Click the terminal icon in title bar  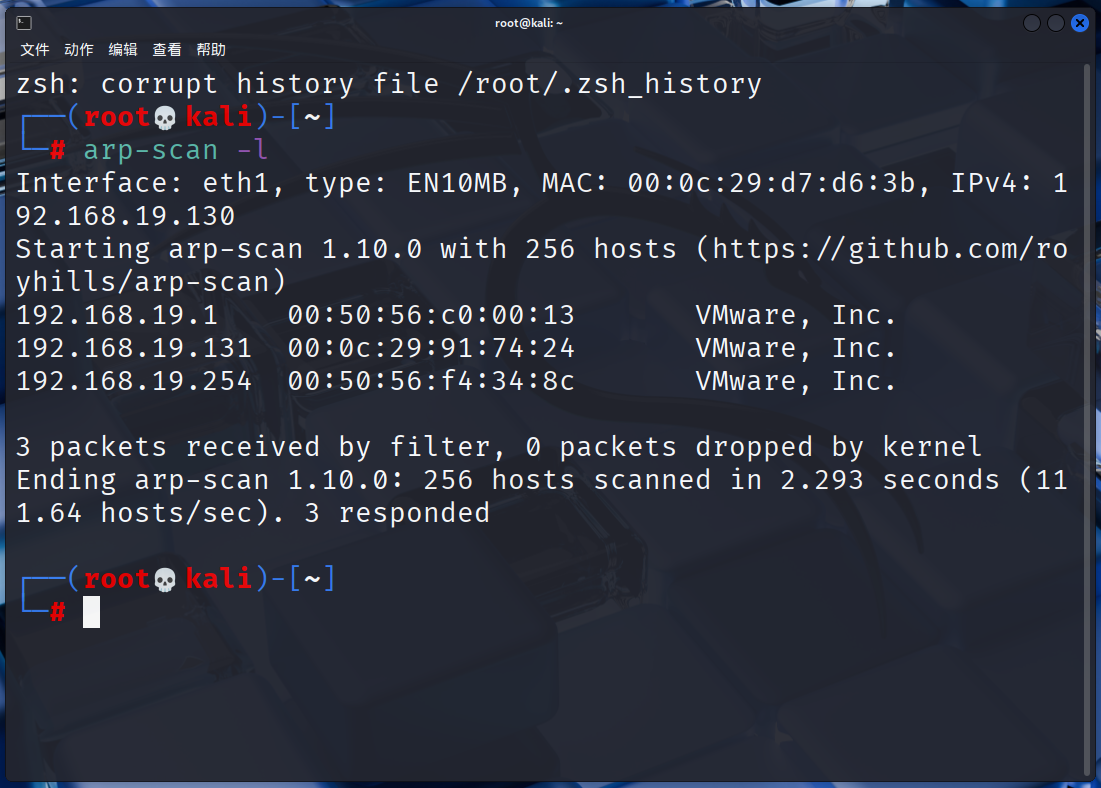pyautogui.click(x=24, y=23)
